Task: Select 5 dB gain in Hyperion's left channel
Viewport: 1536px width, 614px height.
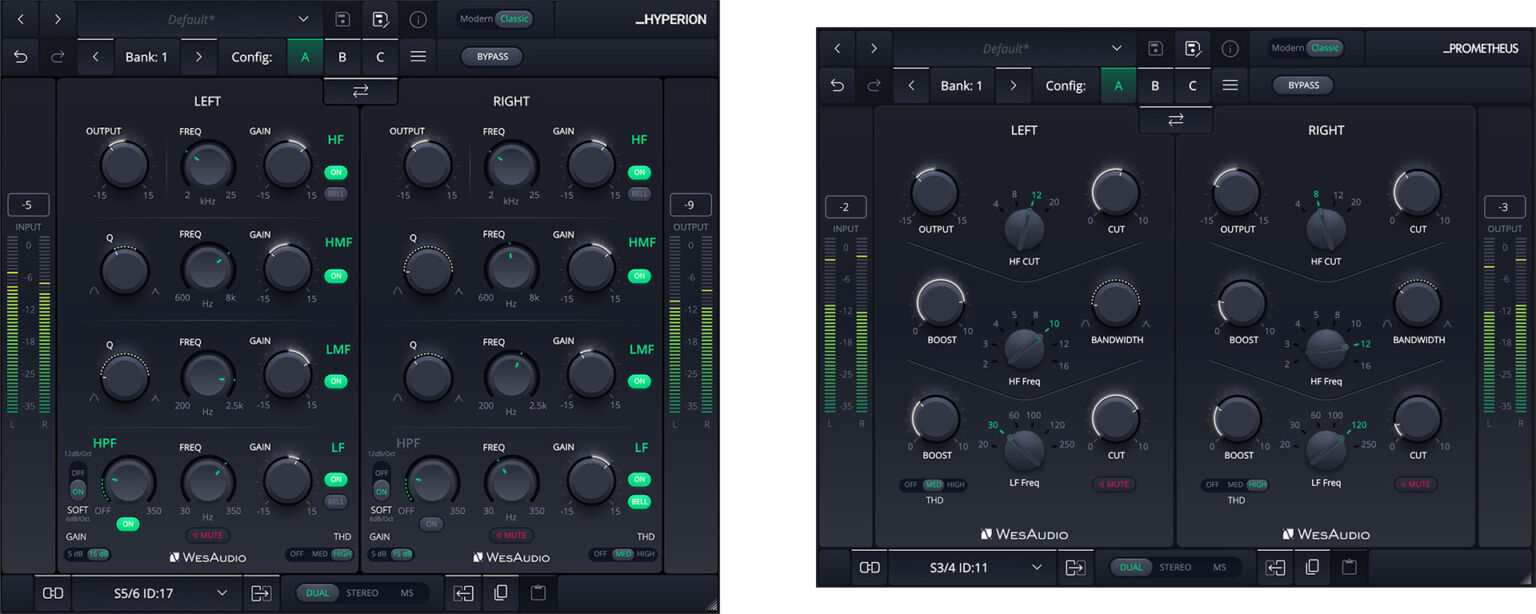Action: pos(75,554)
